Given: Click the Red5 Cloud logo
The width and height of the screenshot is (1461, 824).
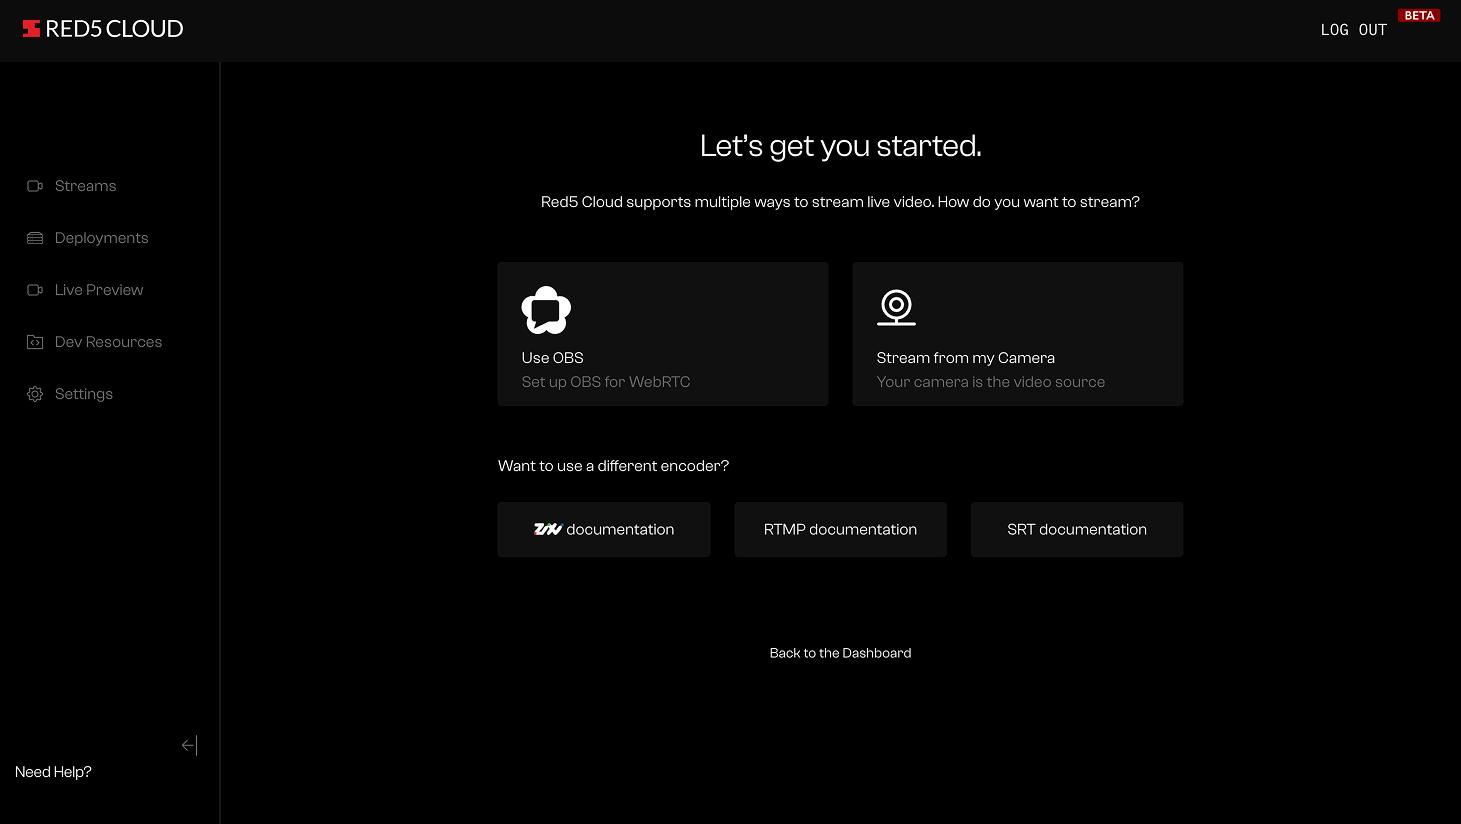Looking at the screenshot, I should pyautogui.click(x=103, y=29).
